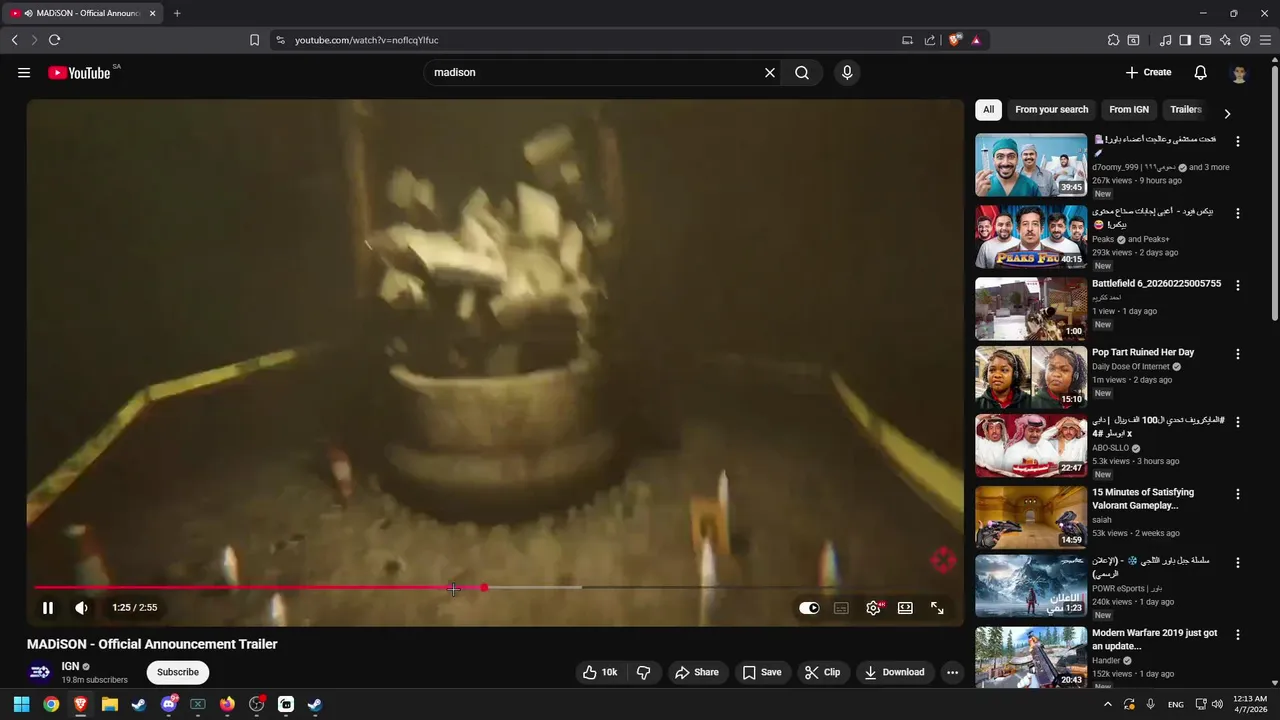Seek into the gray buffered progress segment

coord(534,587)
